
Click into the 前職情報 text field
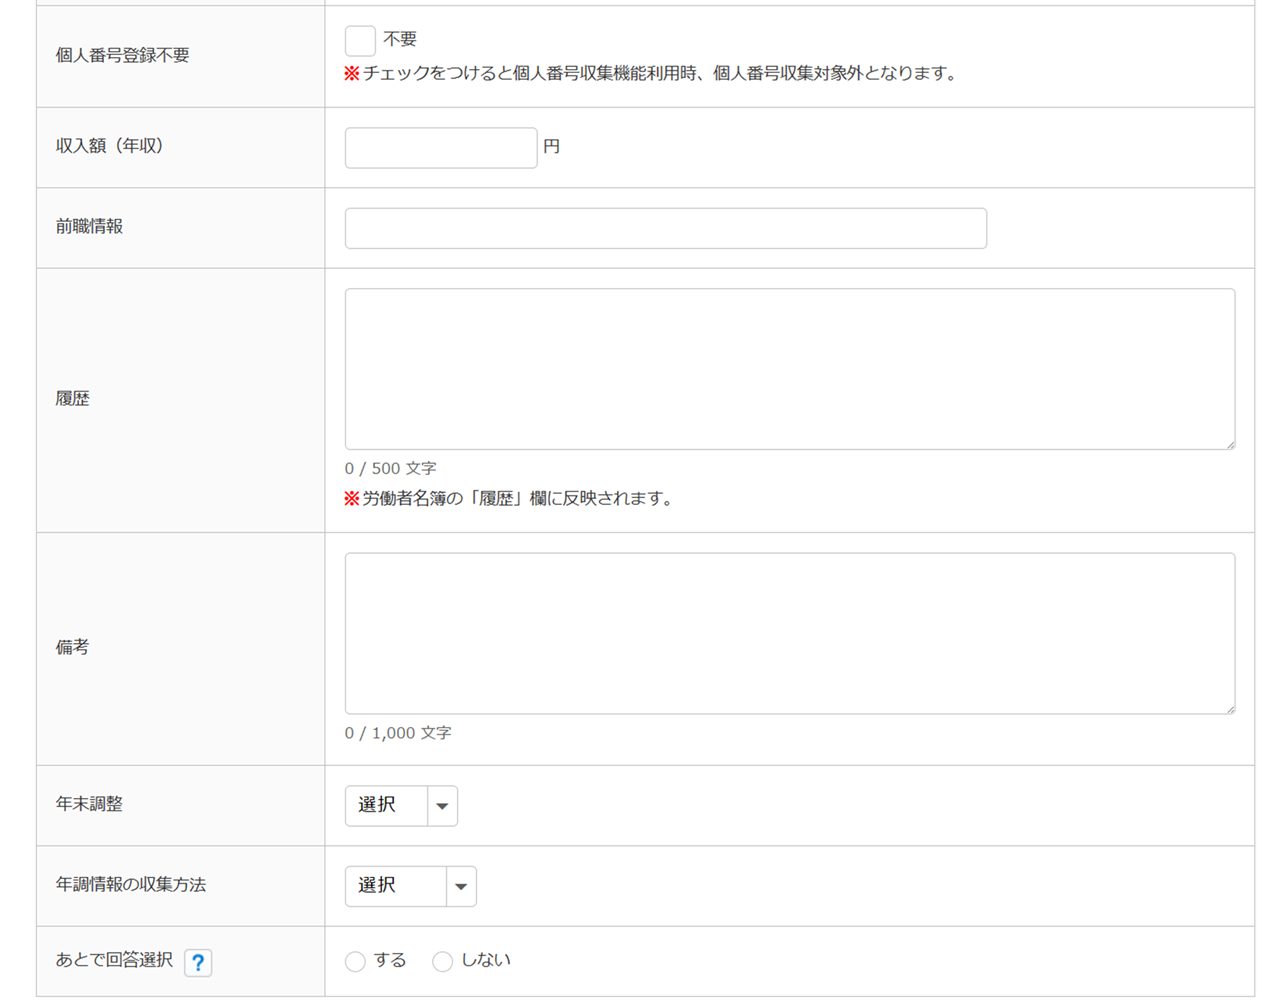665,228
